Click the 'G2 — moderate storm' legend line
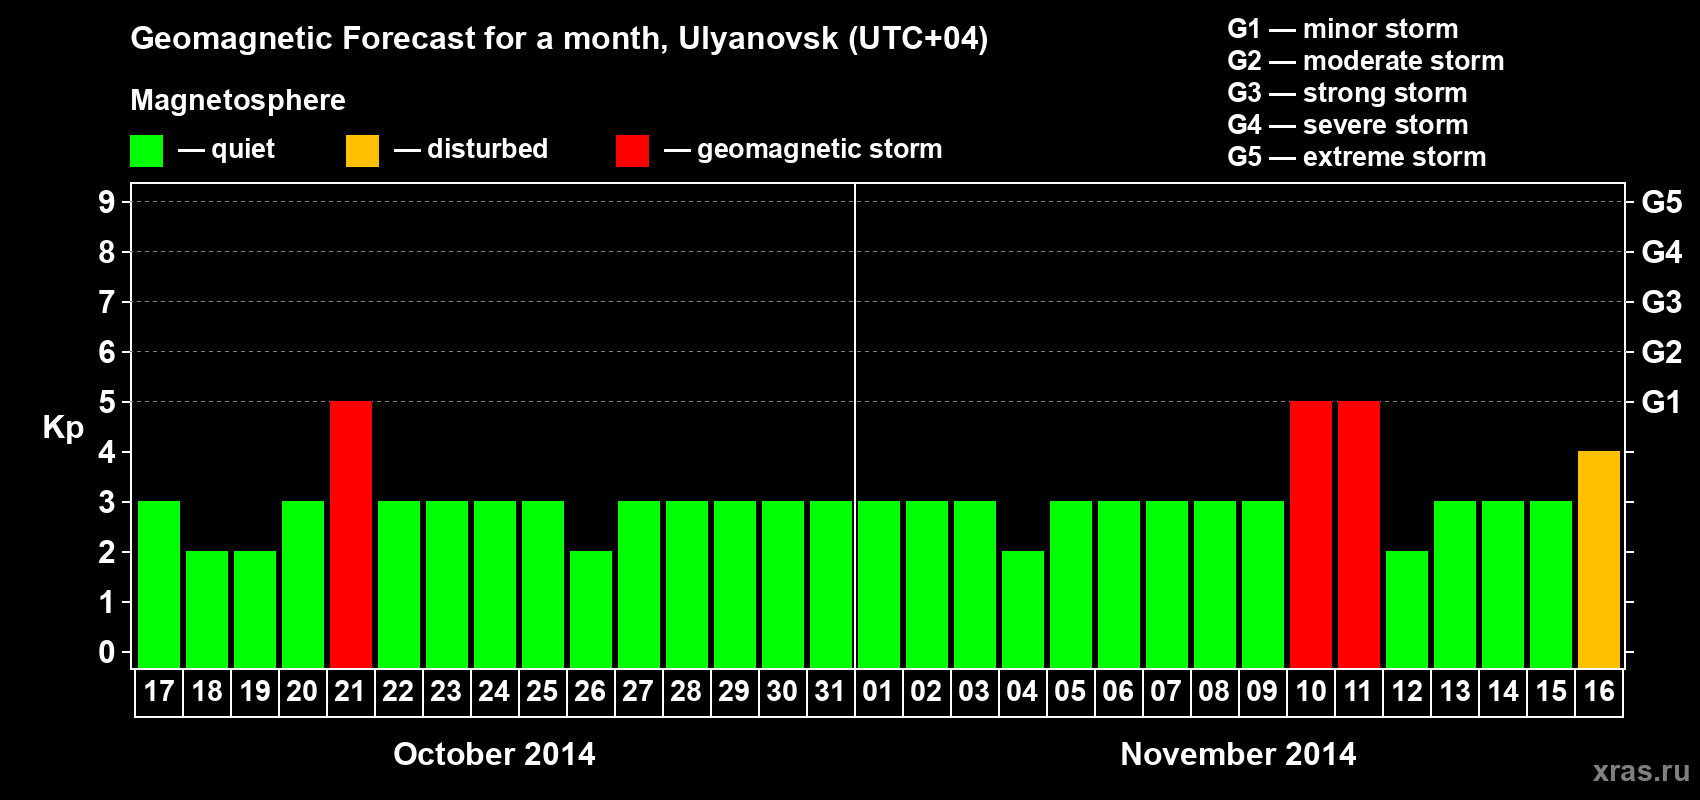The width and height of the screenshot is (1700, 800). tap(1365, 61)
